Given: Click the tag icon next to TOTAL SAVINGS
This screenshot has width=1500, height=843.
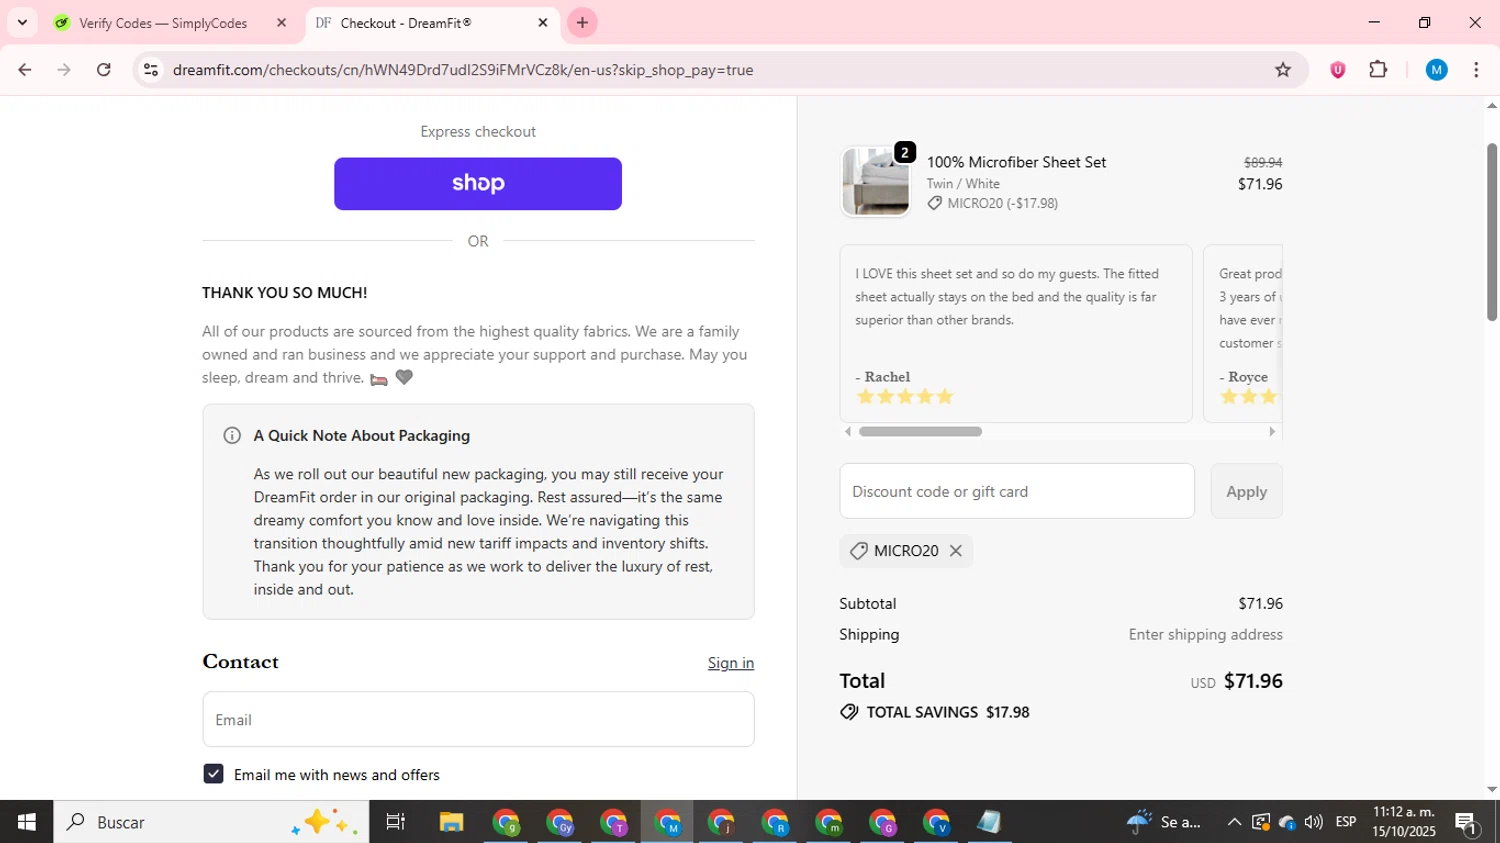Looking at the screenshot, I should (x=849, y=712).
